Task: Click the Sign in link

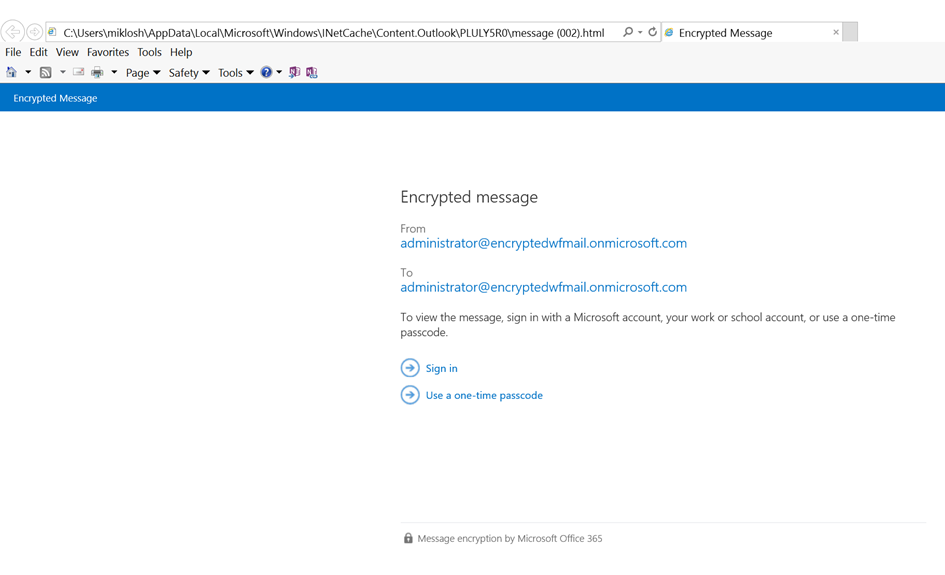Action: tap(441, 368)
